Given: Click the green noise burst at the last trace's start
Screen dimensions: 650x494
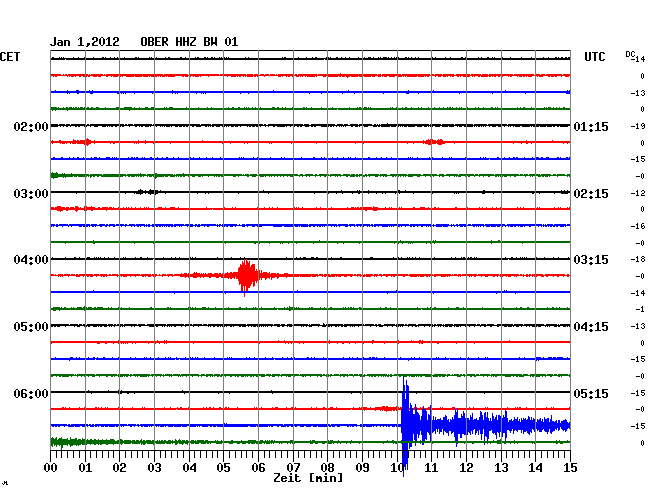Looking at the screenshot, I should [x=66, y=442].
